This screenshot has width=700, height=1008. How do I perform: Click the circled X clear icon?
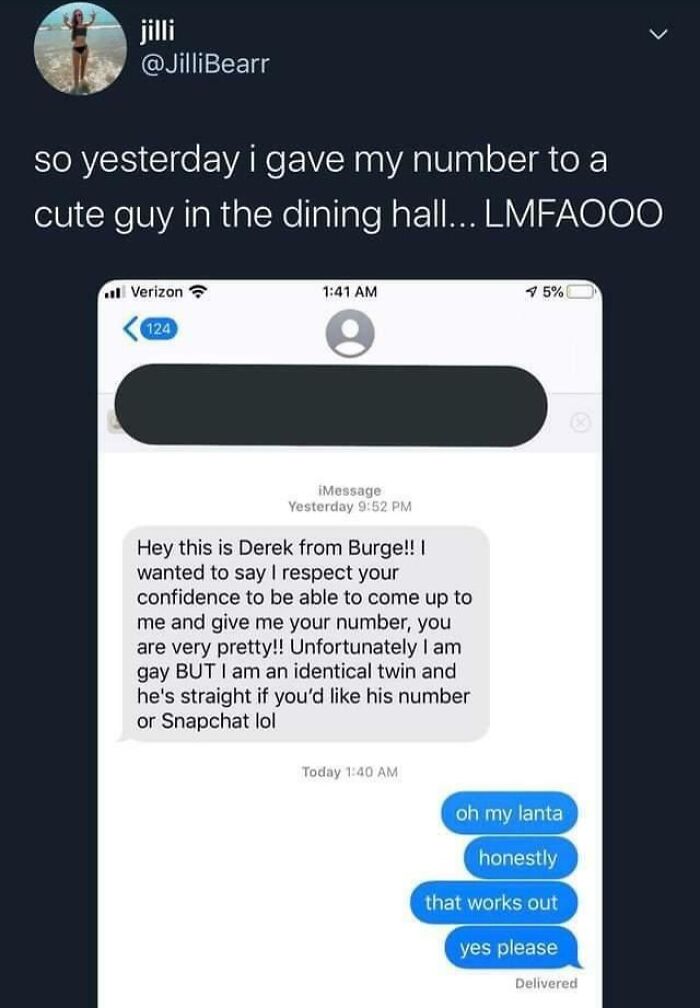coord(580,422)
